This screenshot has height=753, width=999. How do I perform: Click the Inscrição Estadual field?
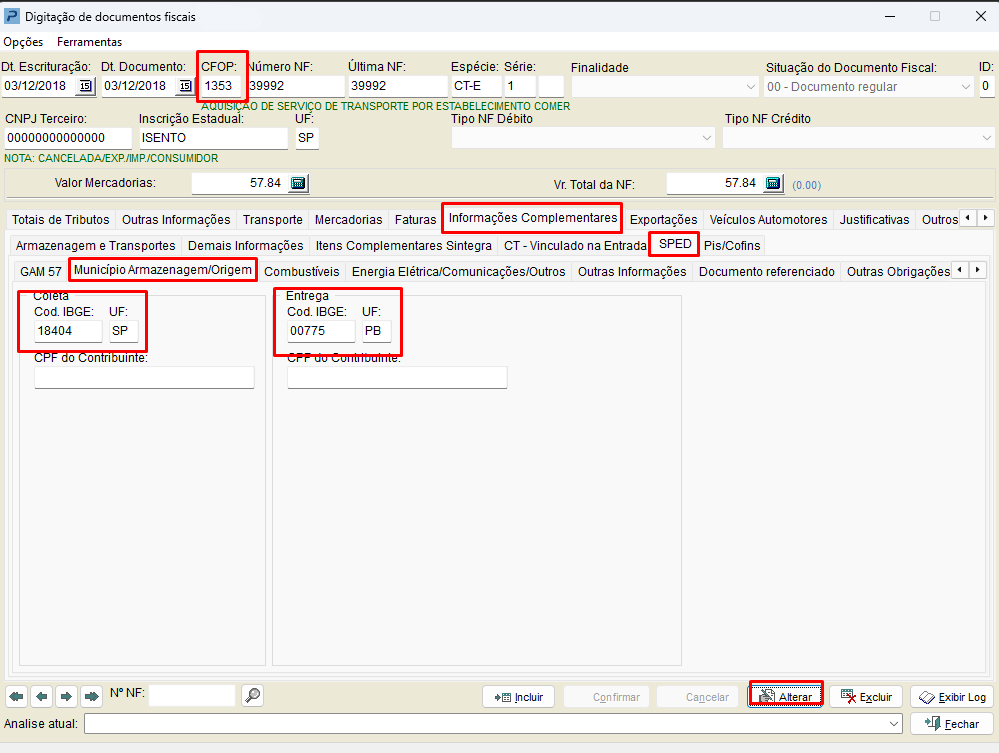[213, 138]
